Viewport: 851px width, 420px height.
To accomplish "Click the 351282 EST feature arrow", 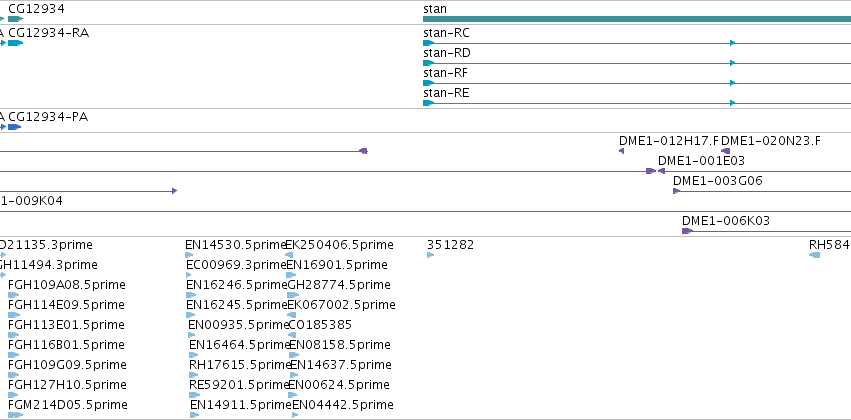I will pos(430,255).
